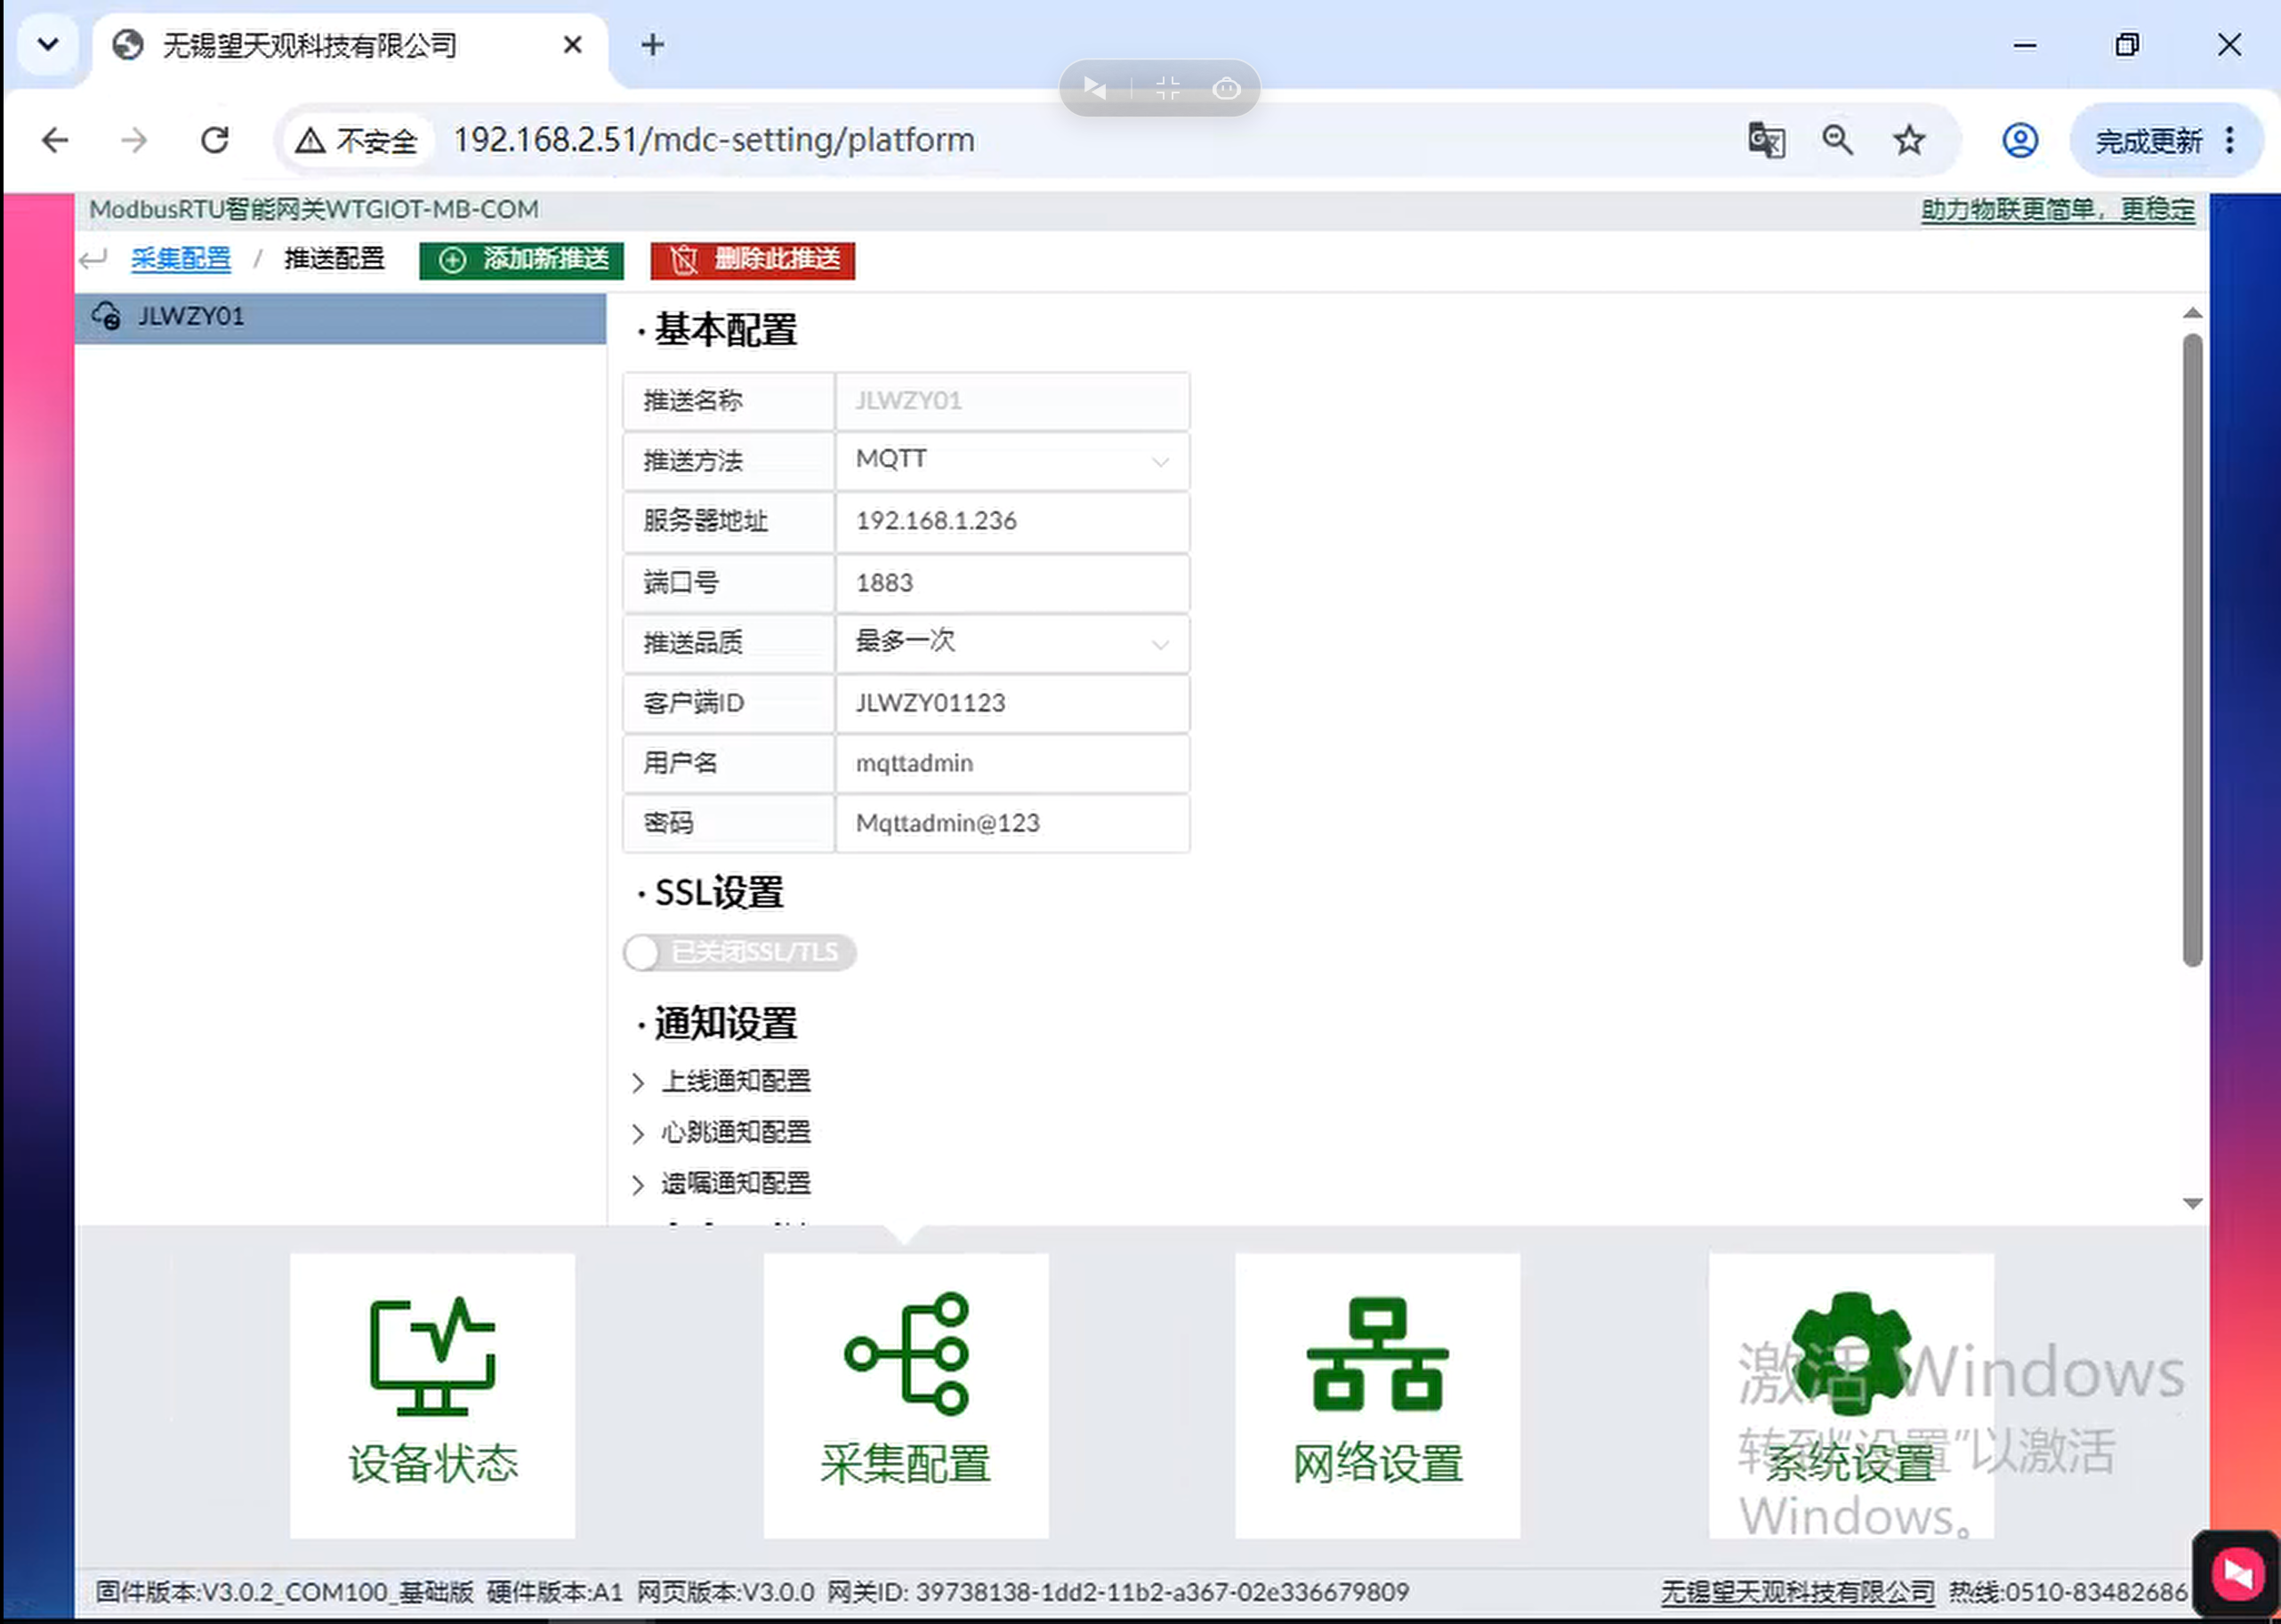Click the zoom magnifier icon in address bar
This screenshot has width=2281, height=1624.
coord(1838,140)
